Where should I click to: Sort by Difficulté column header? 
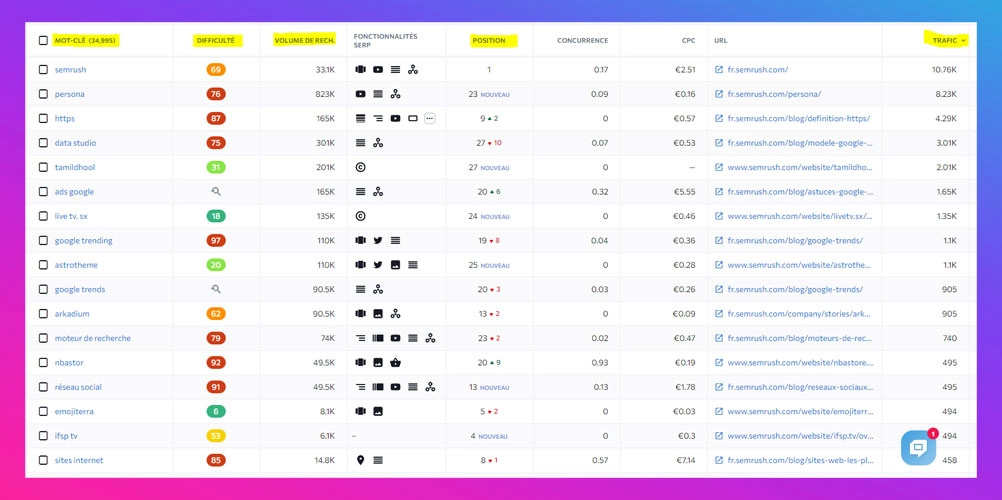click(217, 40)
